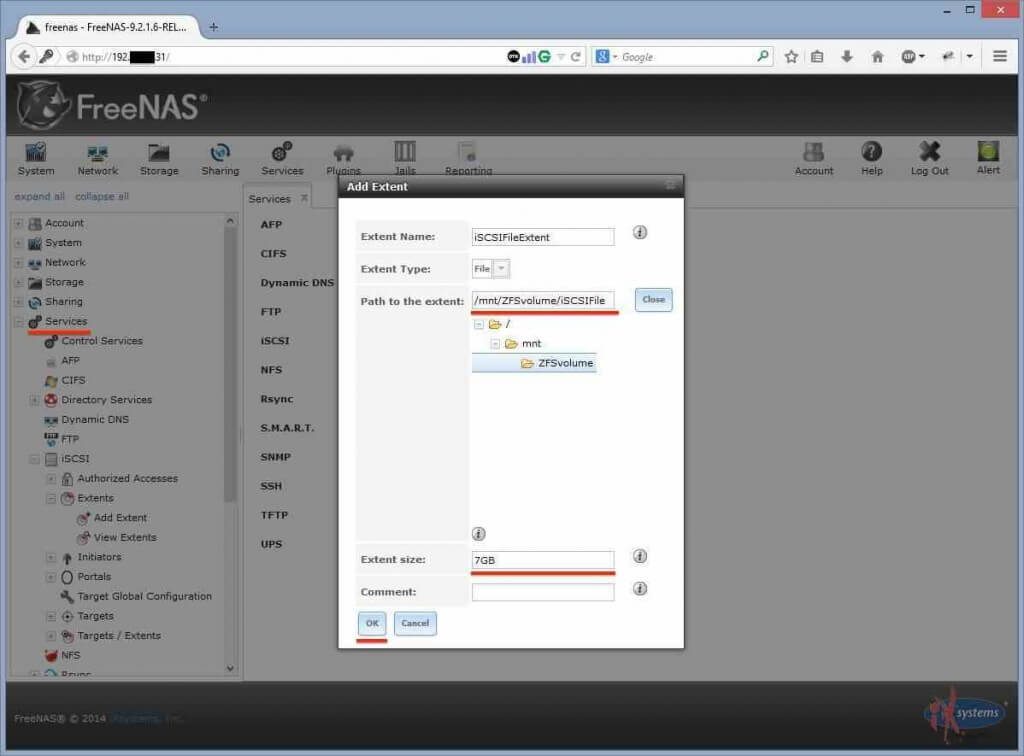1024x756 pixels.
Task: Click the iXsystems logo
Action: 966,715
